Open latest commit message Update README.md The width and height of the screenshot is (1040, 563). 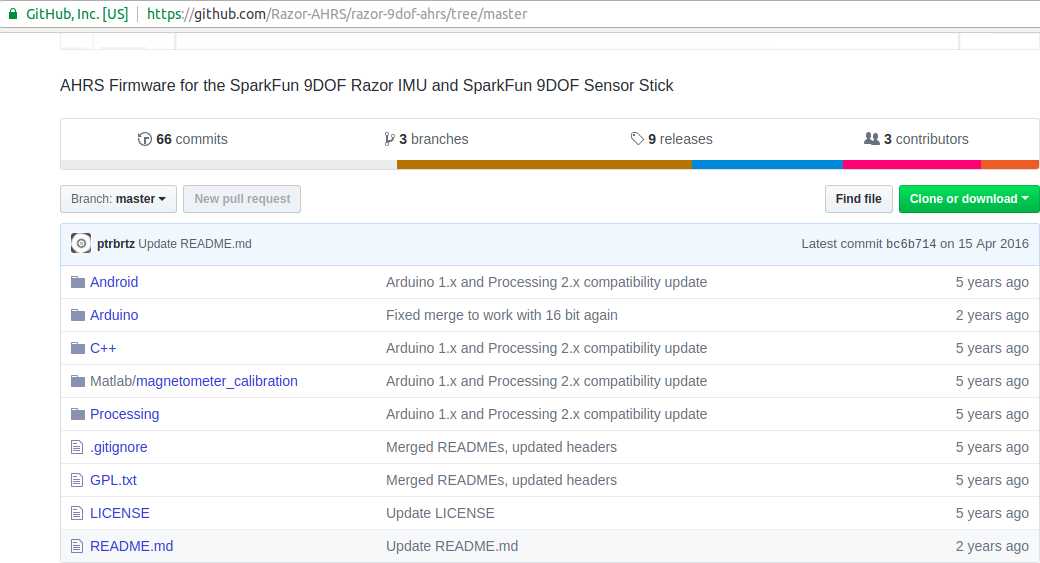(195, 244)
